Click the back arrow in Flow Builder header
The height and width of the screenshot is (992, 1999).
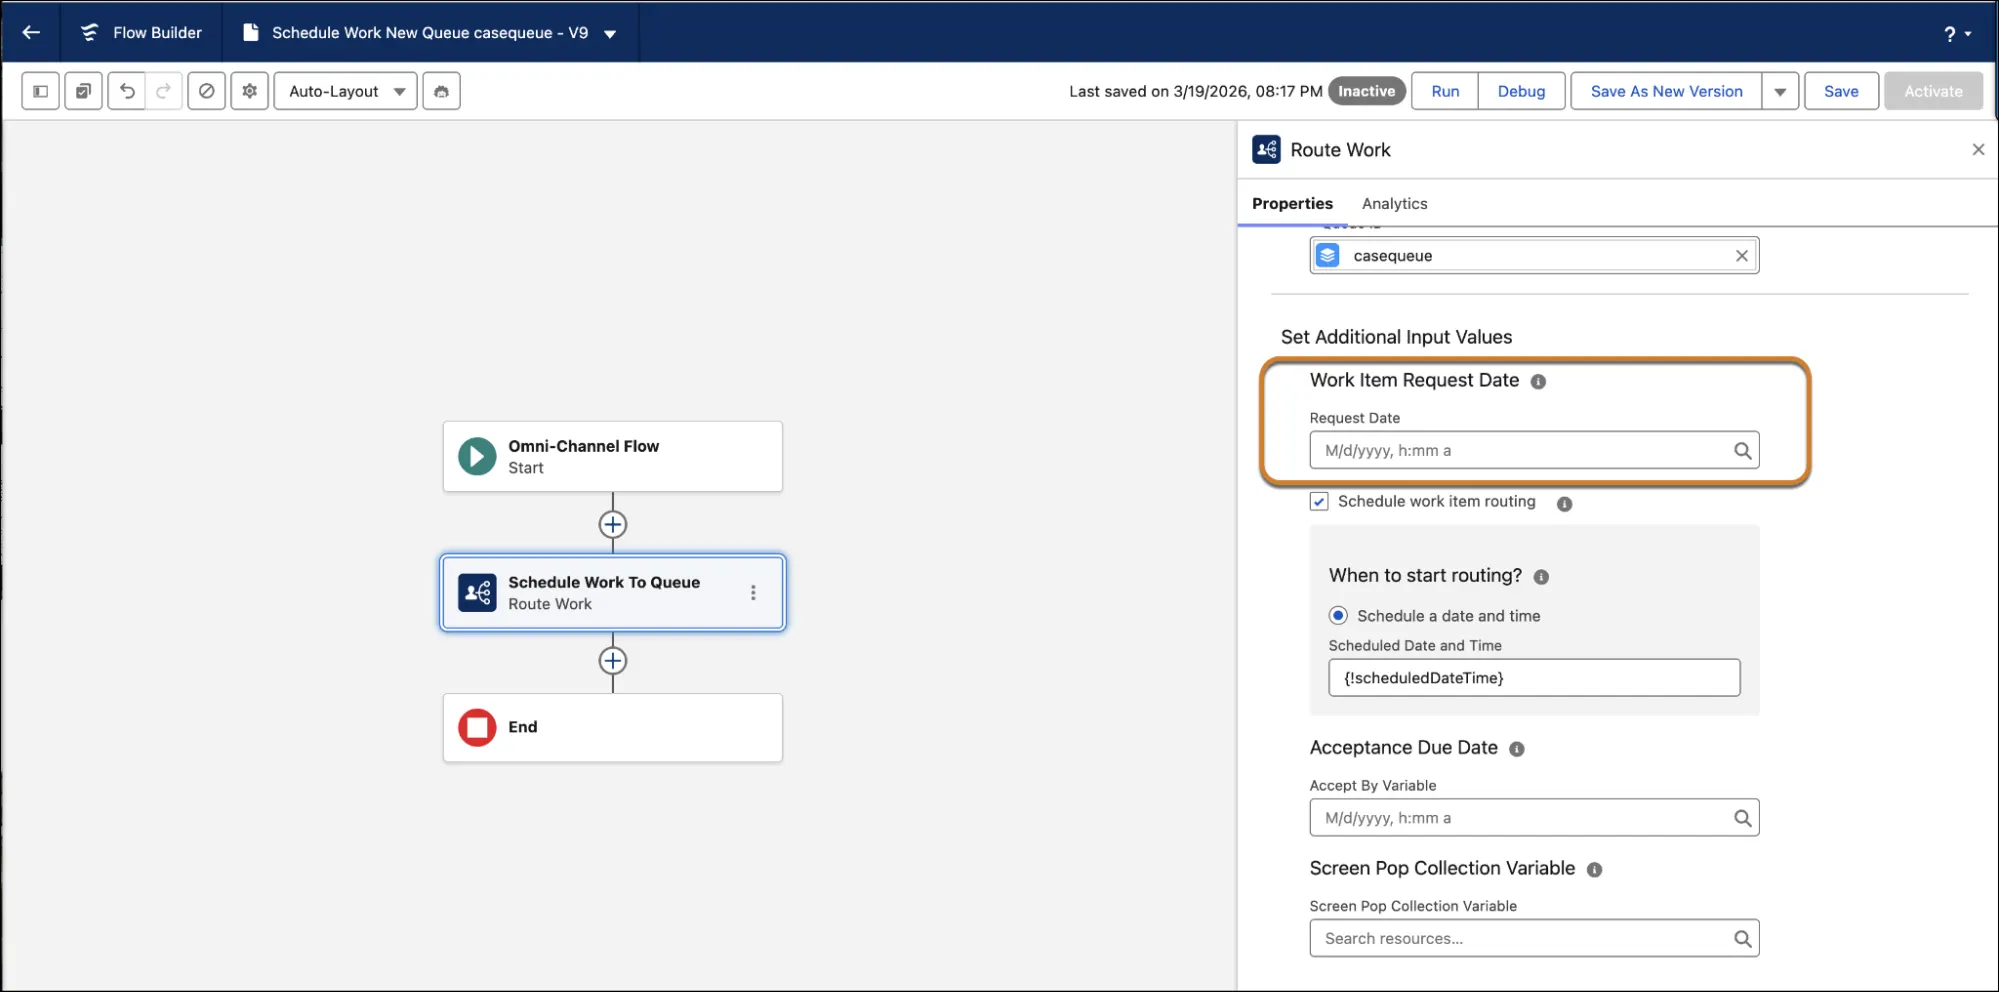31,32
